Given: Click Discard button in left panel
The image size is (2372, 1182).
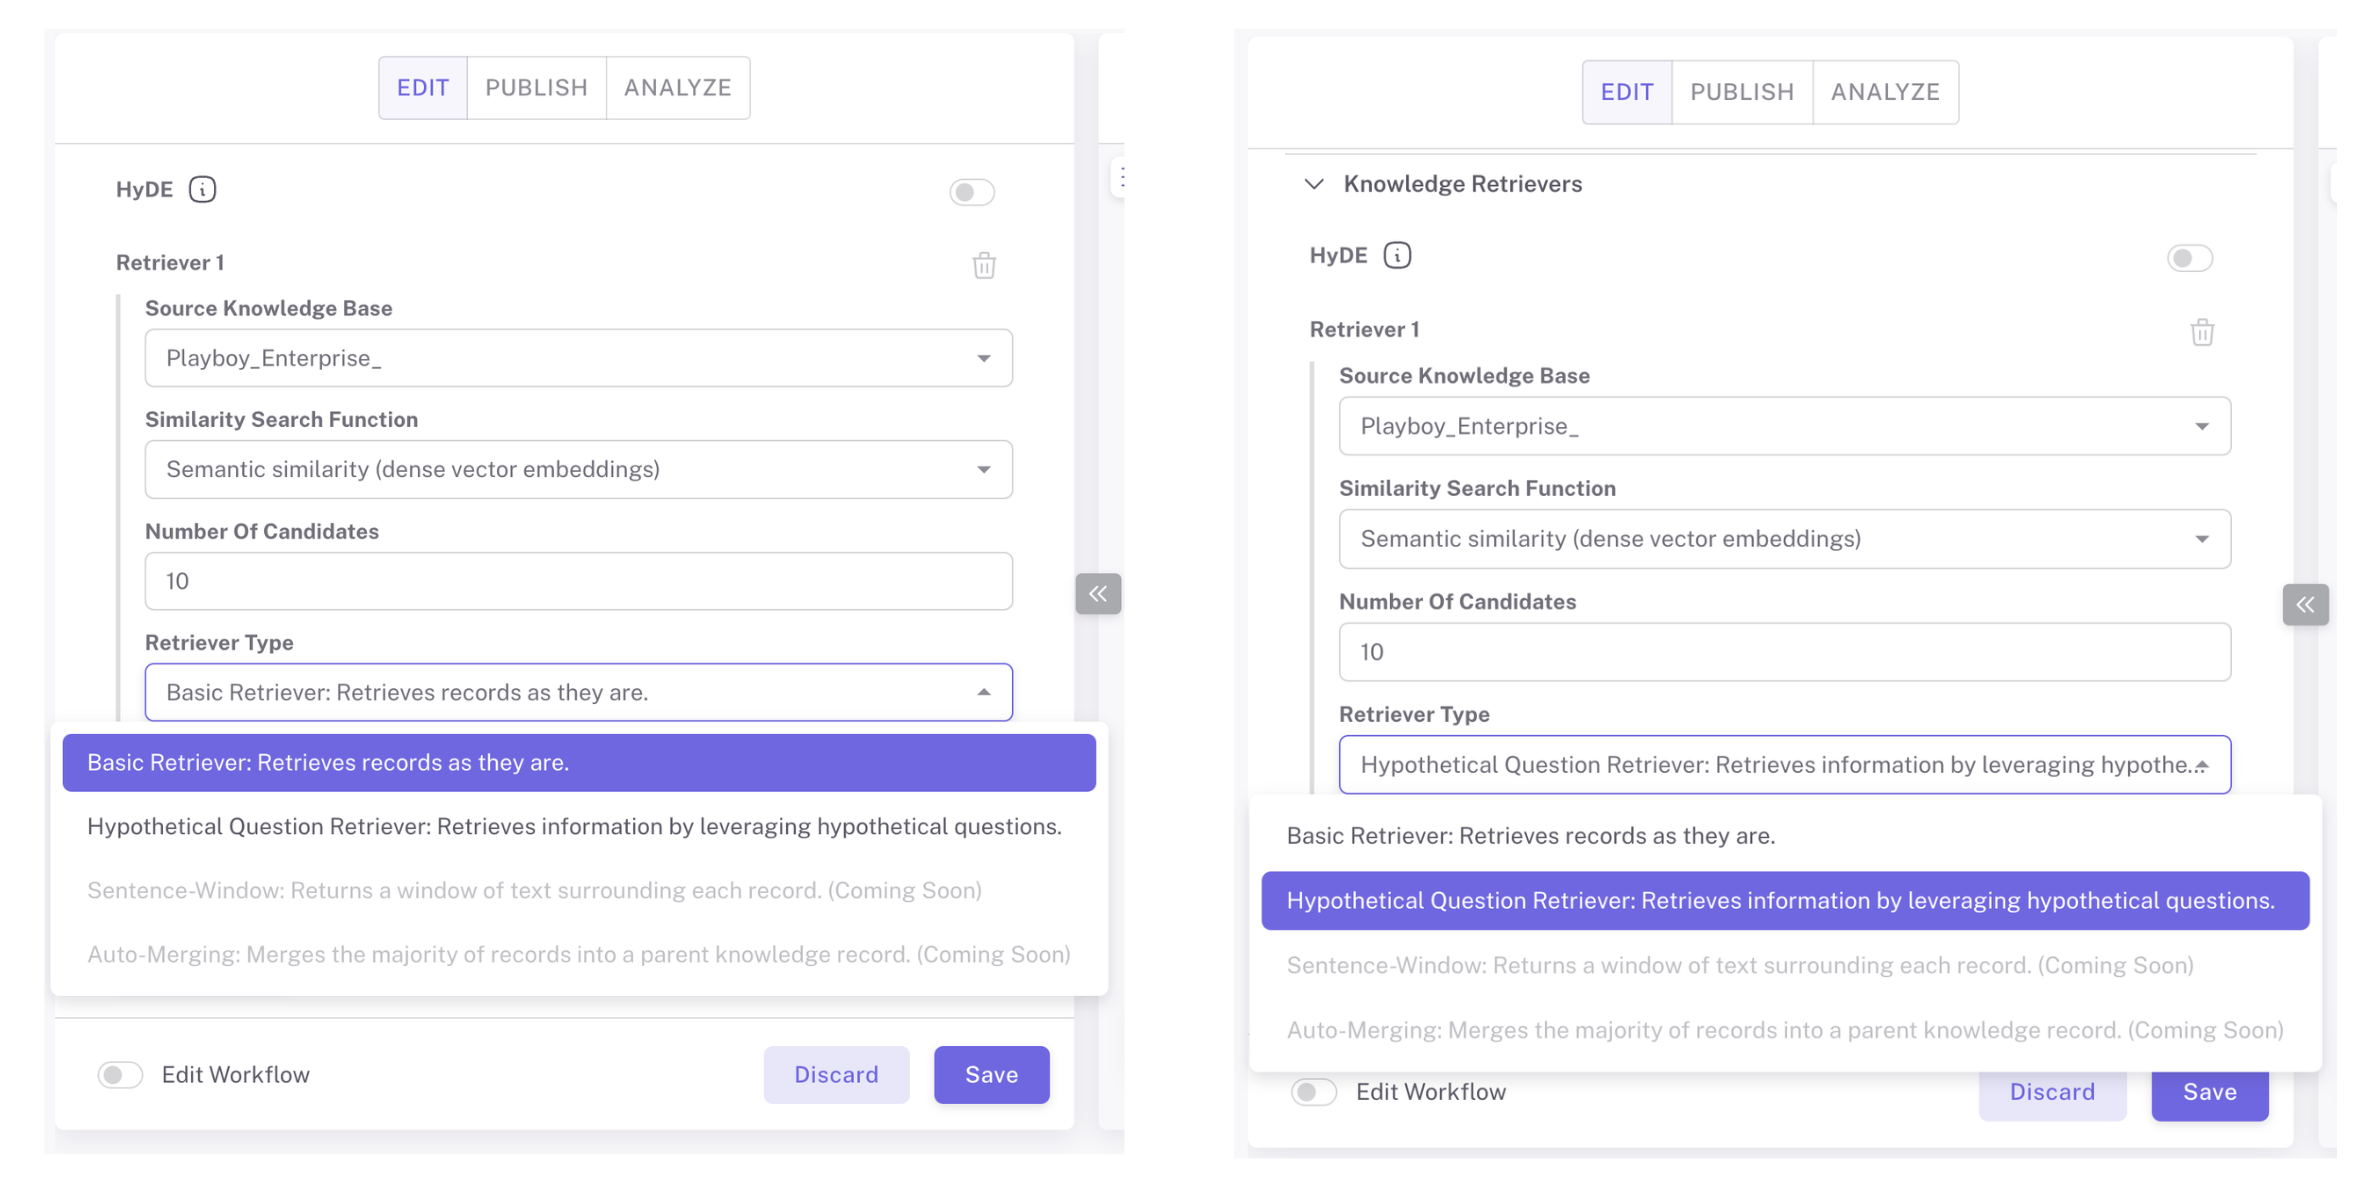Looking at the screenshot, I should [836, 1074].
